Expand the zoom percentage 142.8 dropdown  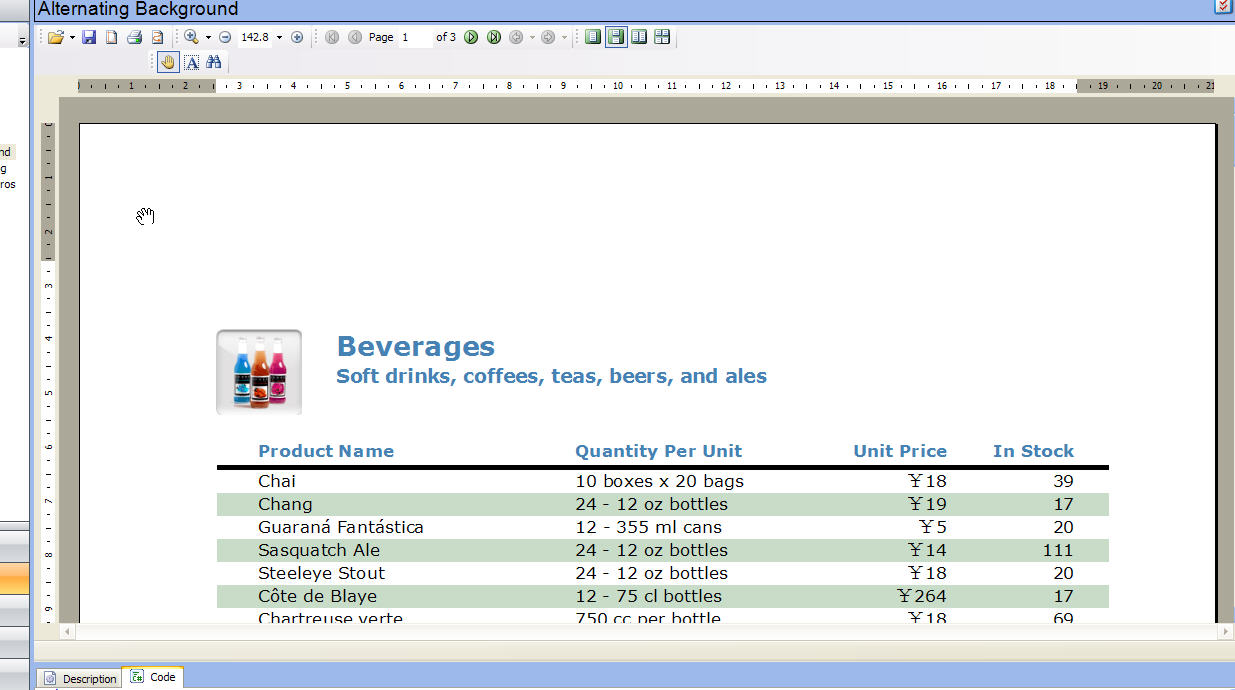[279, 37]
